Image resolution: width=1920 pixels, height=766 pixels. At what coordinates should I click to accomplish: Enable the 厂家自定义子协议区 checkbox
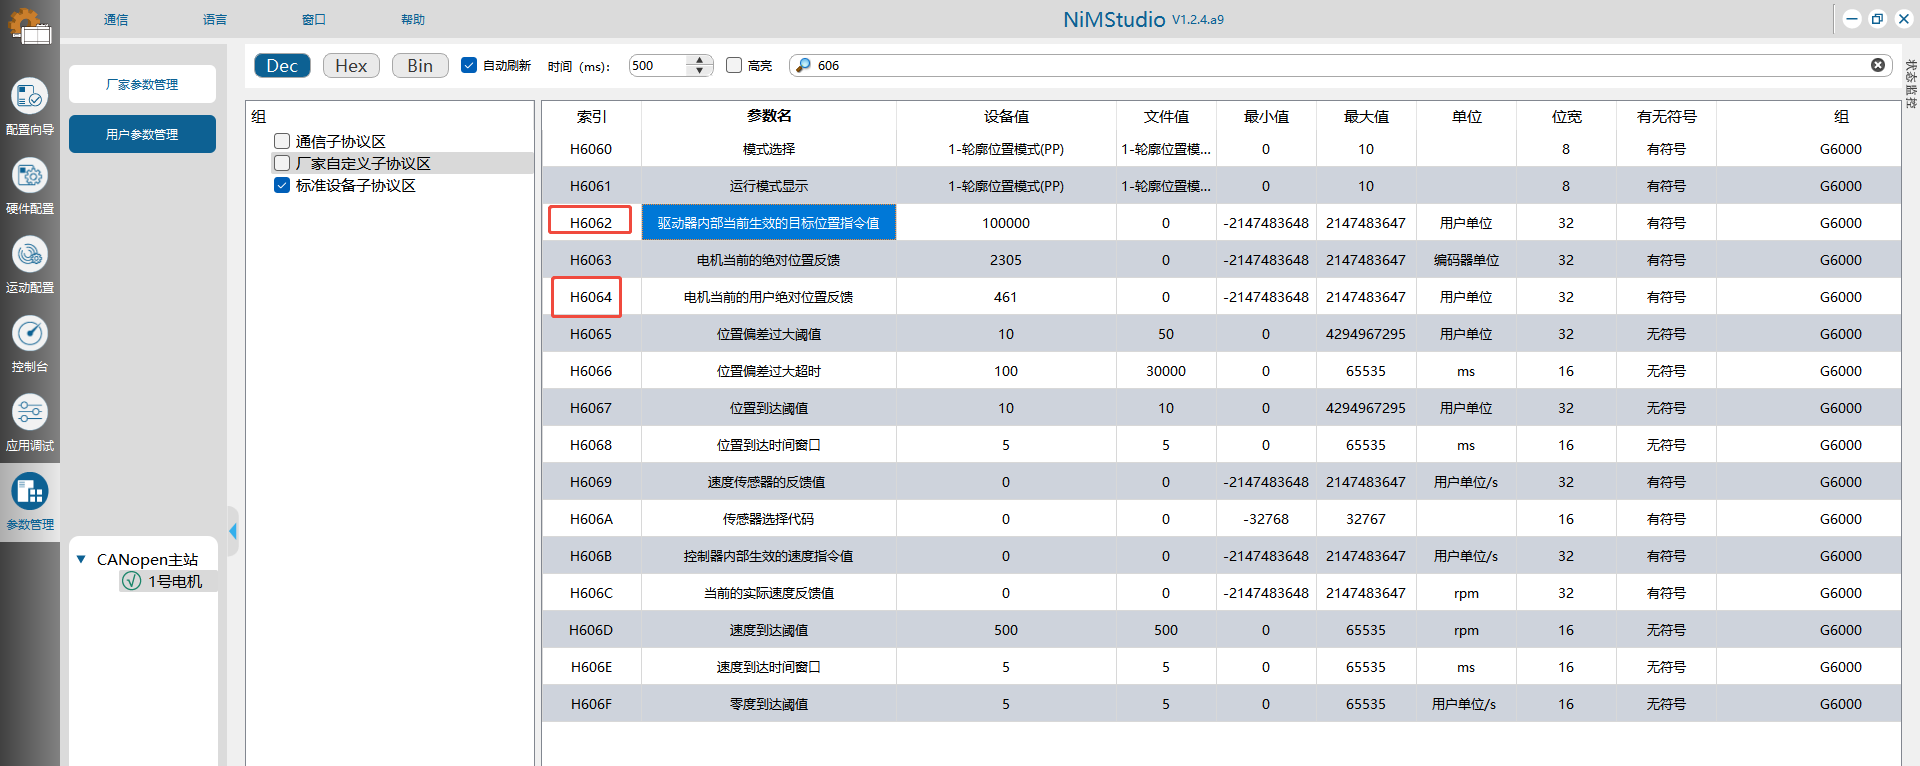pyautogui.click(x=282, y=163)
